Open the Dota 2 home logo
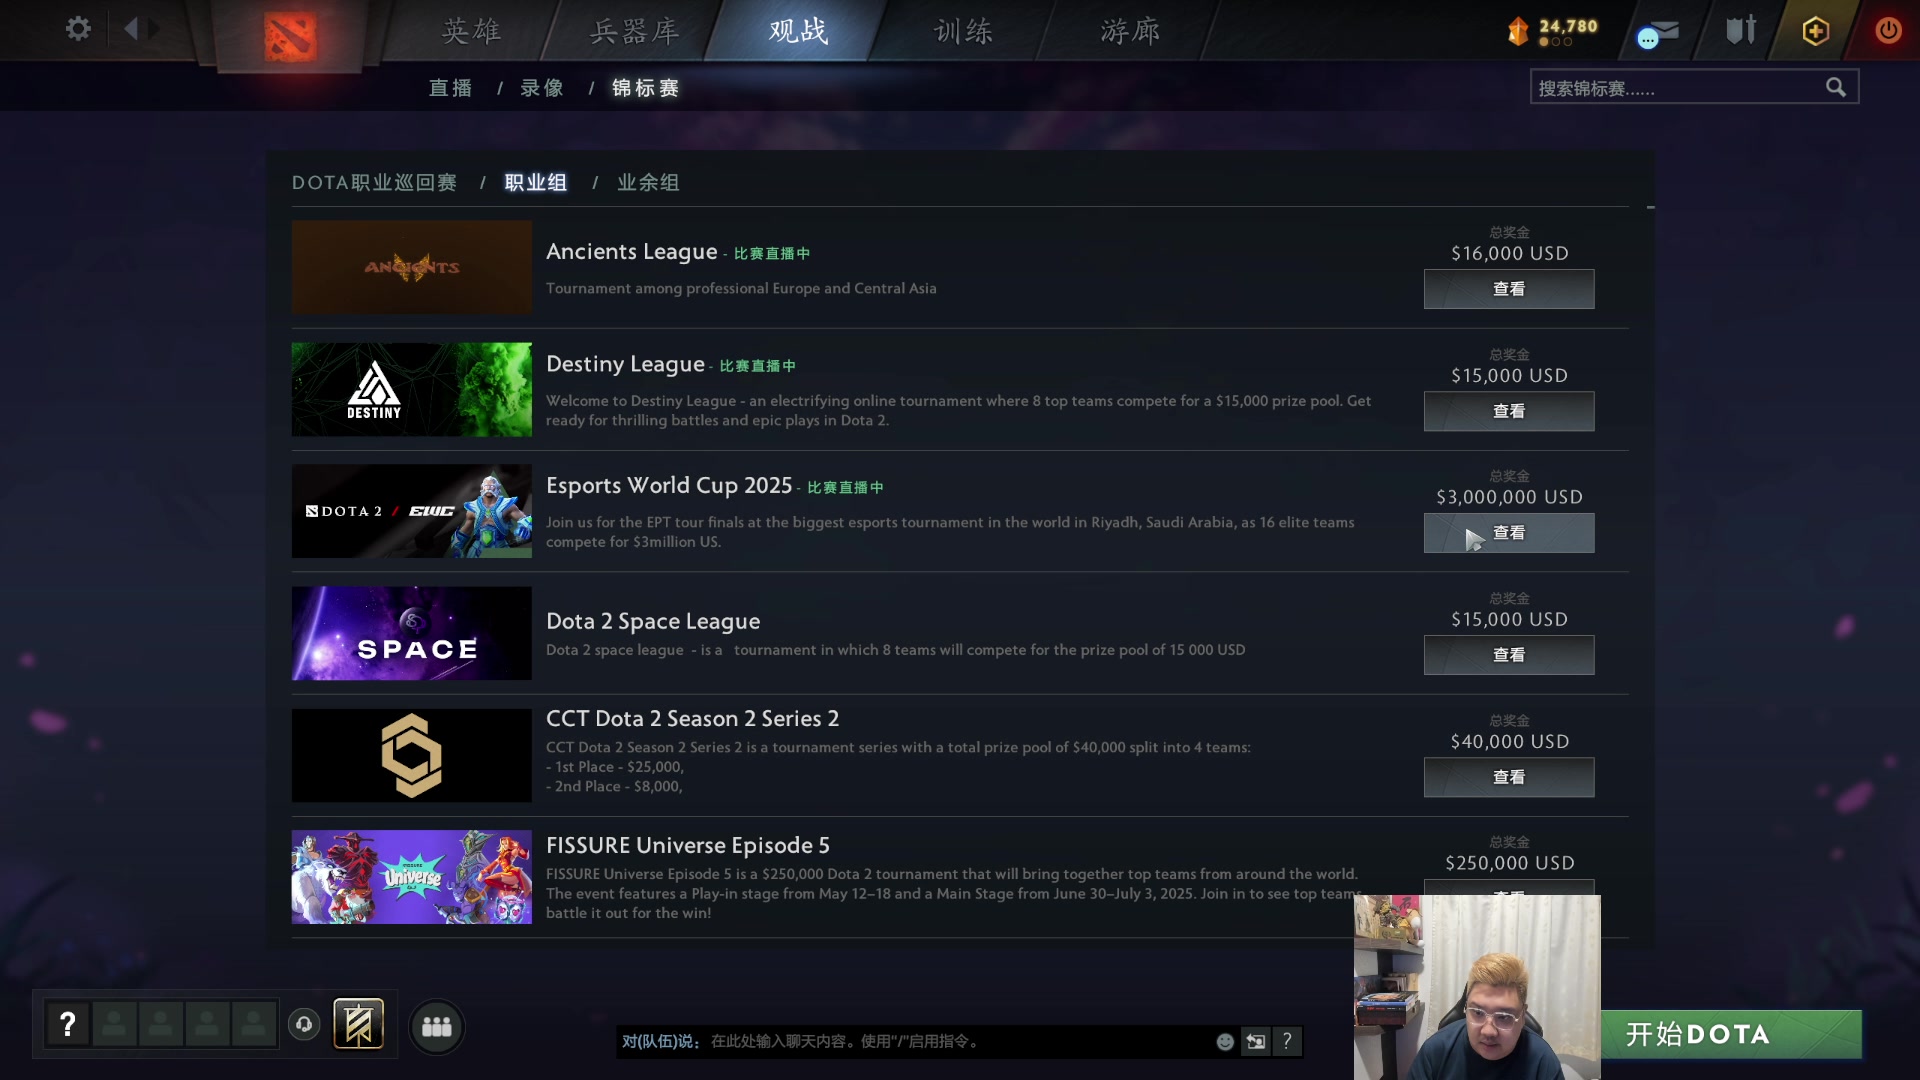The image size is (1920, 1080). [x=290, y=35]
